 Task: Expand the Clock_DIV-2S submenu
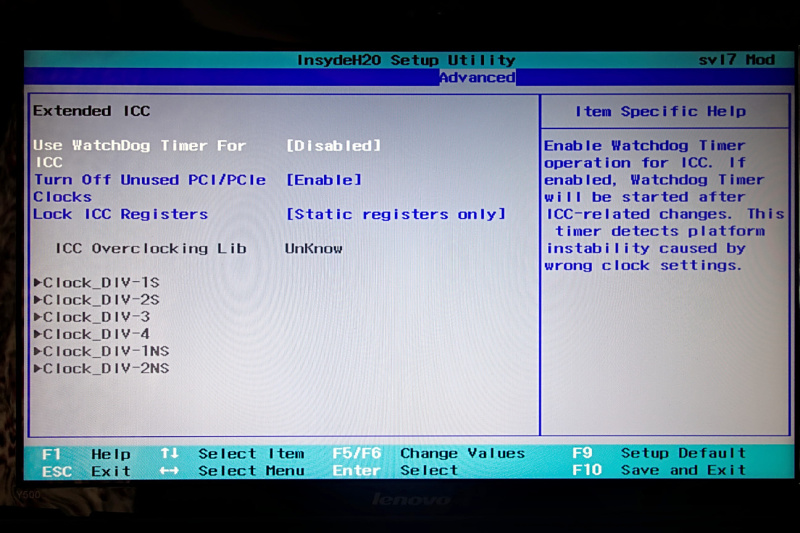click(x=96, y=300)
